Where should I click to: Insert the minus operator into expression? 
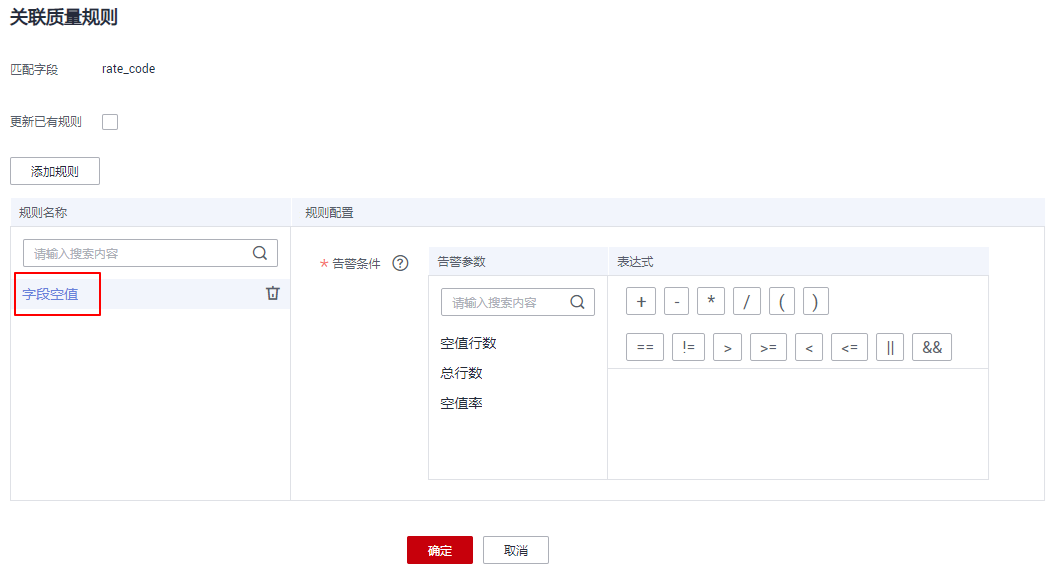[x=677, y=301]
